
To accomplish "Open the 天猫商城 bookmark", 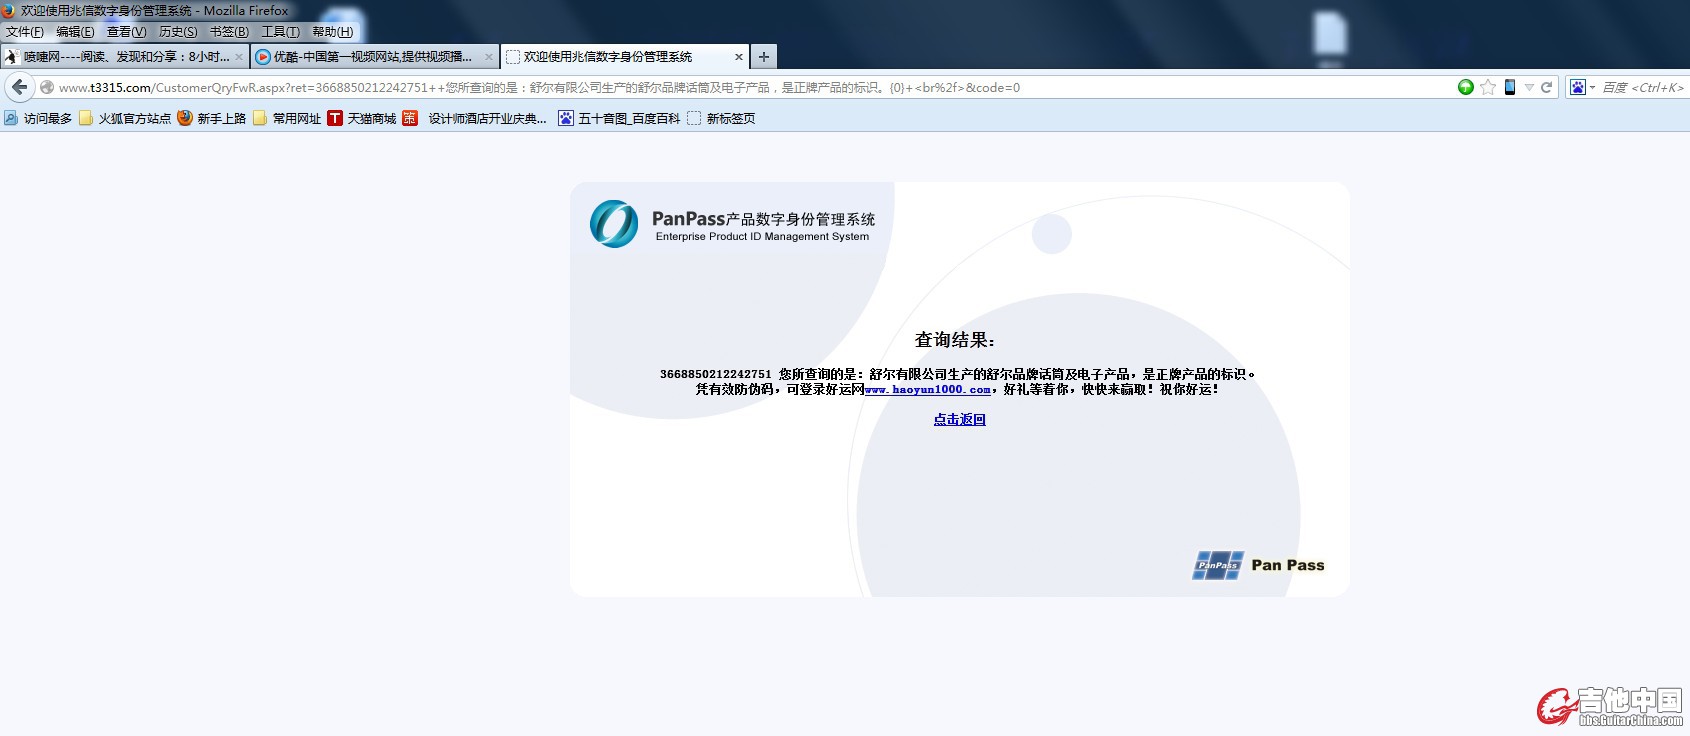I will pyautogui.click(x=362, y=118).
